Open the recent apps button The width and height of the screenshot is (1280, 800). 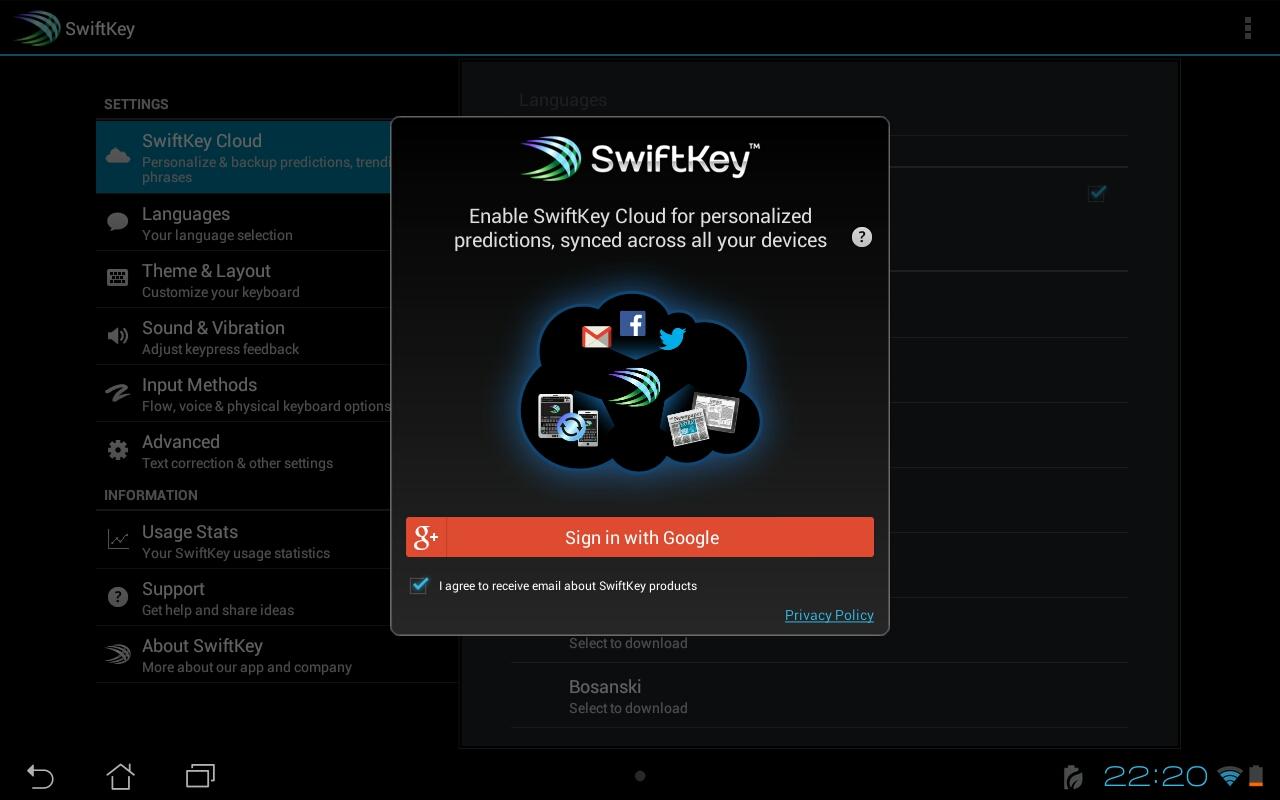coord(200,775)
